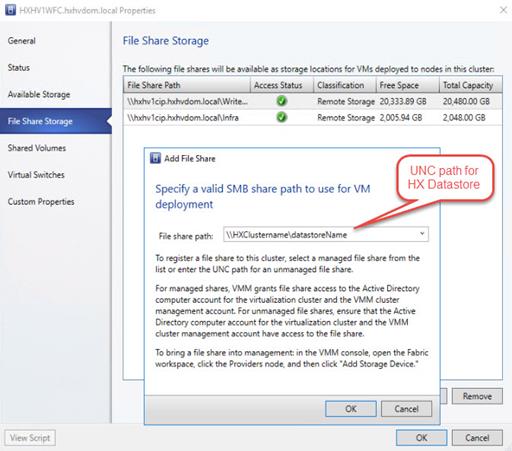Go to Virtual Switches page
This screenshot has height=451, width=512.
pyautogui.click(x=36, y=175)
